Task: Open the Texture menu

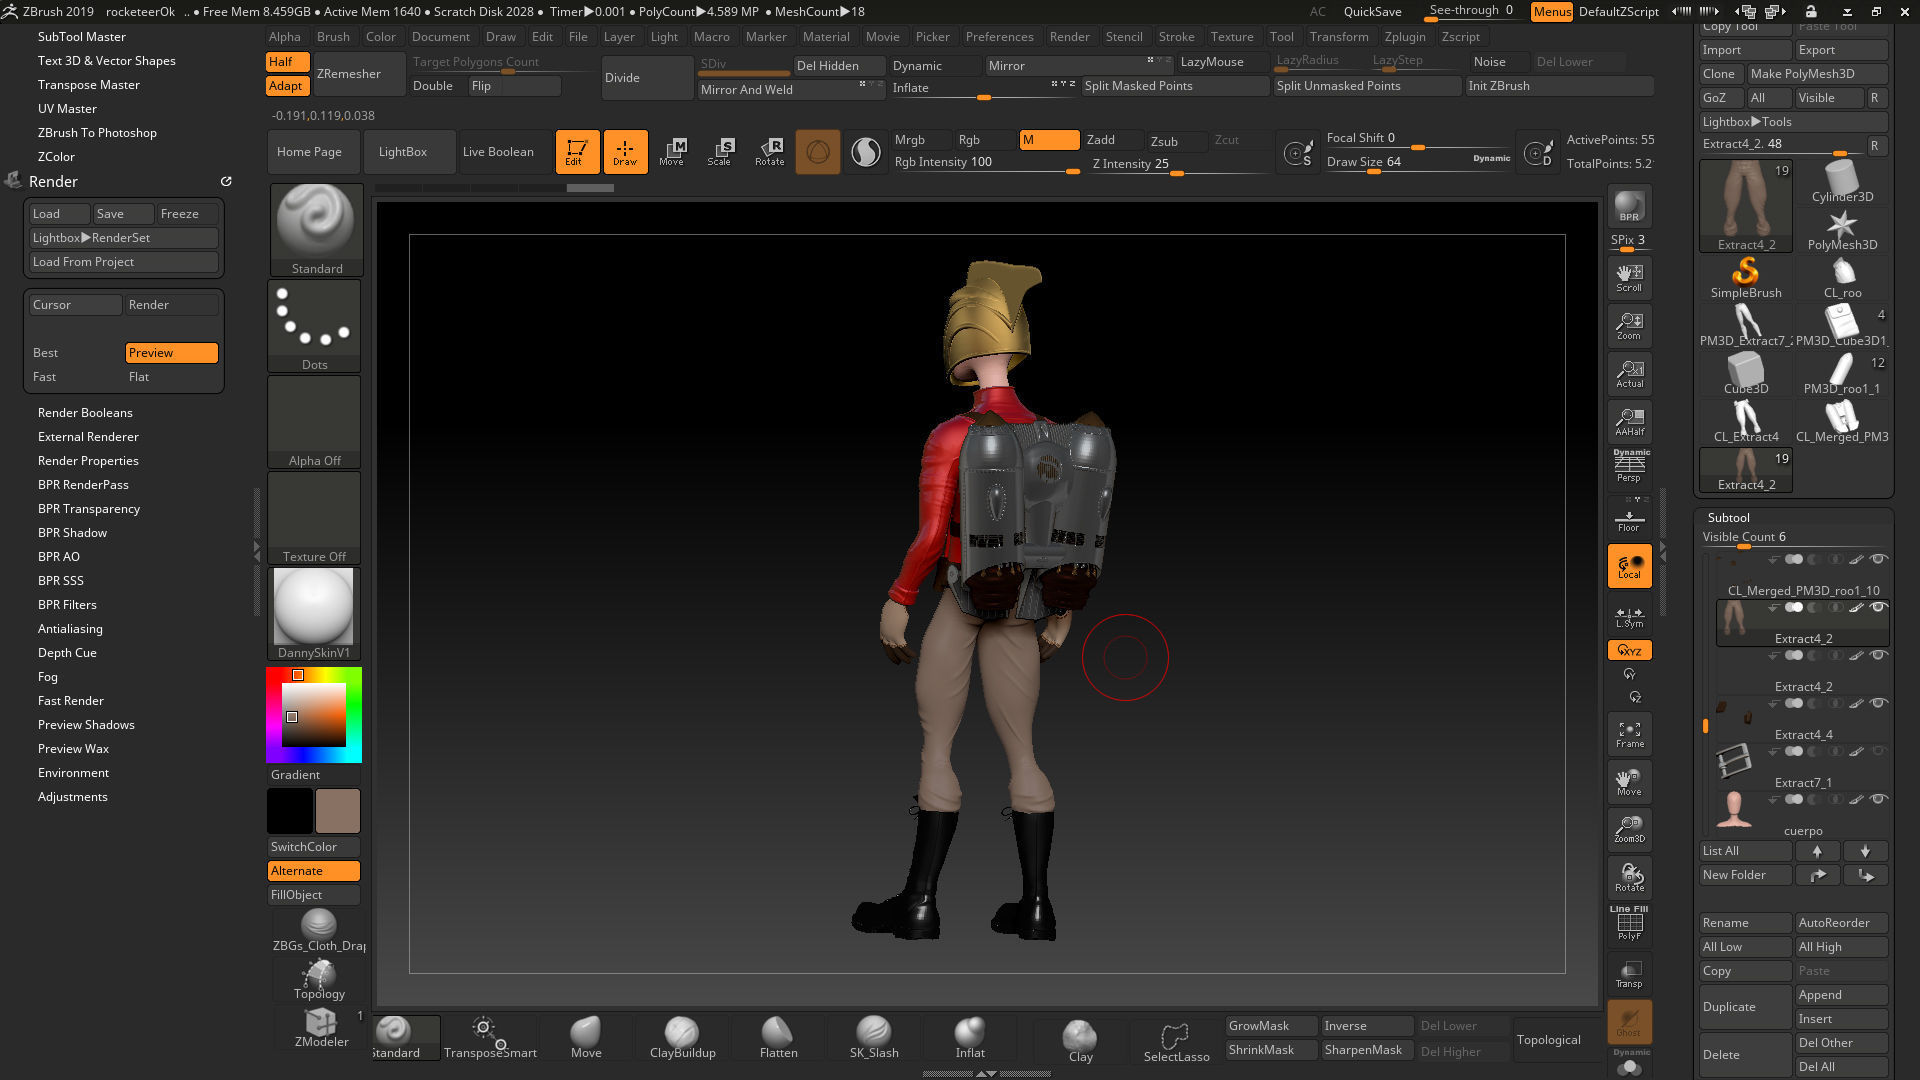Action: coord(1232,37)
